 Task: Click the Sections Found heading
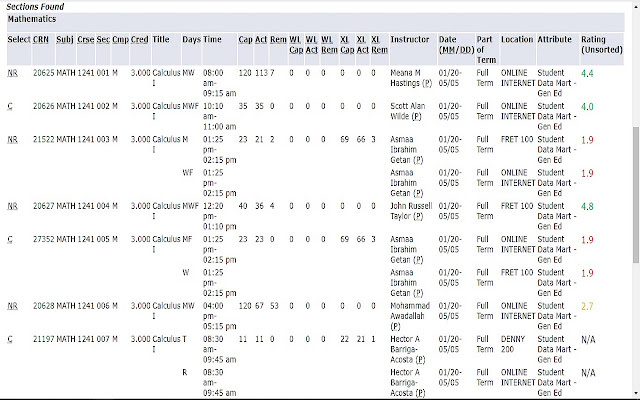pyautogui.click(x=35, y=7)
